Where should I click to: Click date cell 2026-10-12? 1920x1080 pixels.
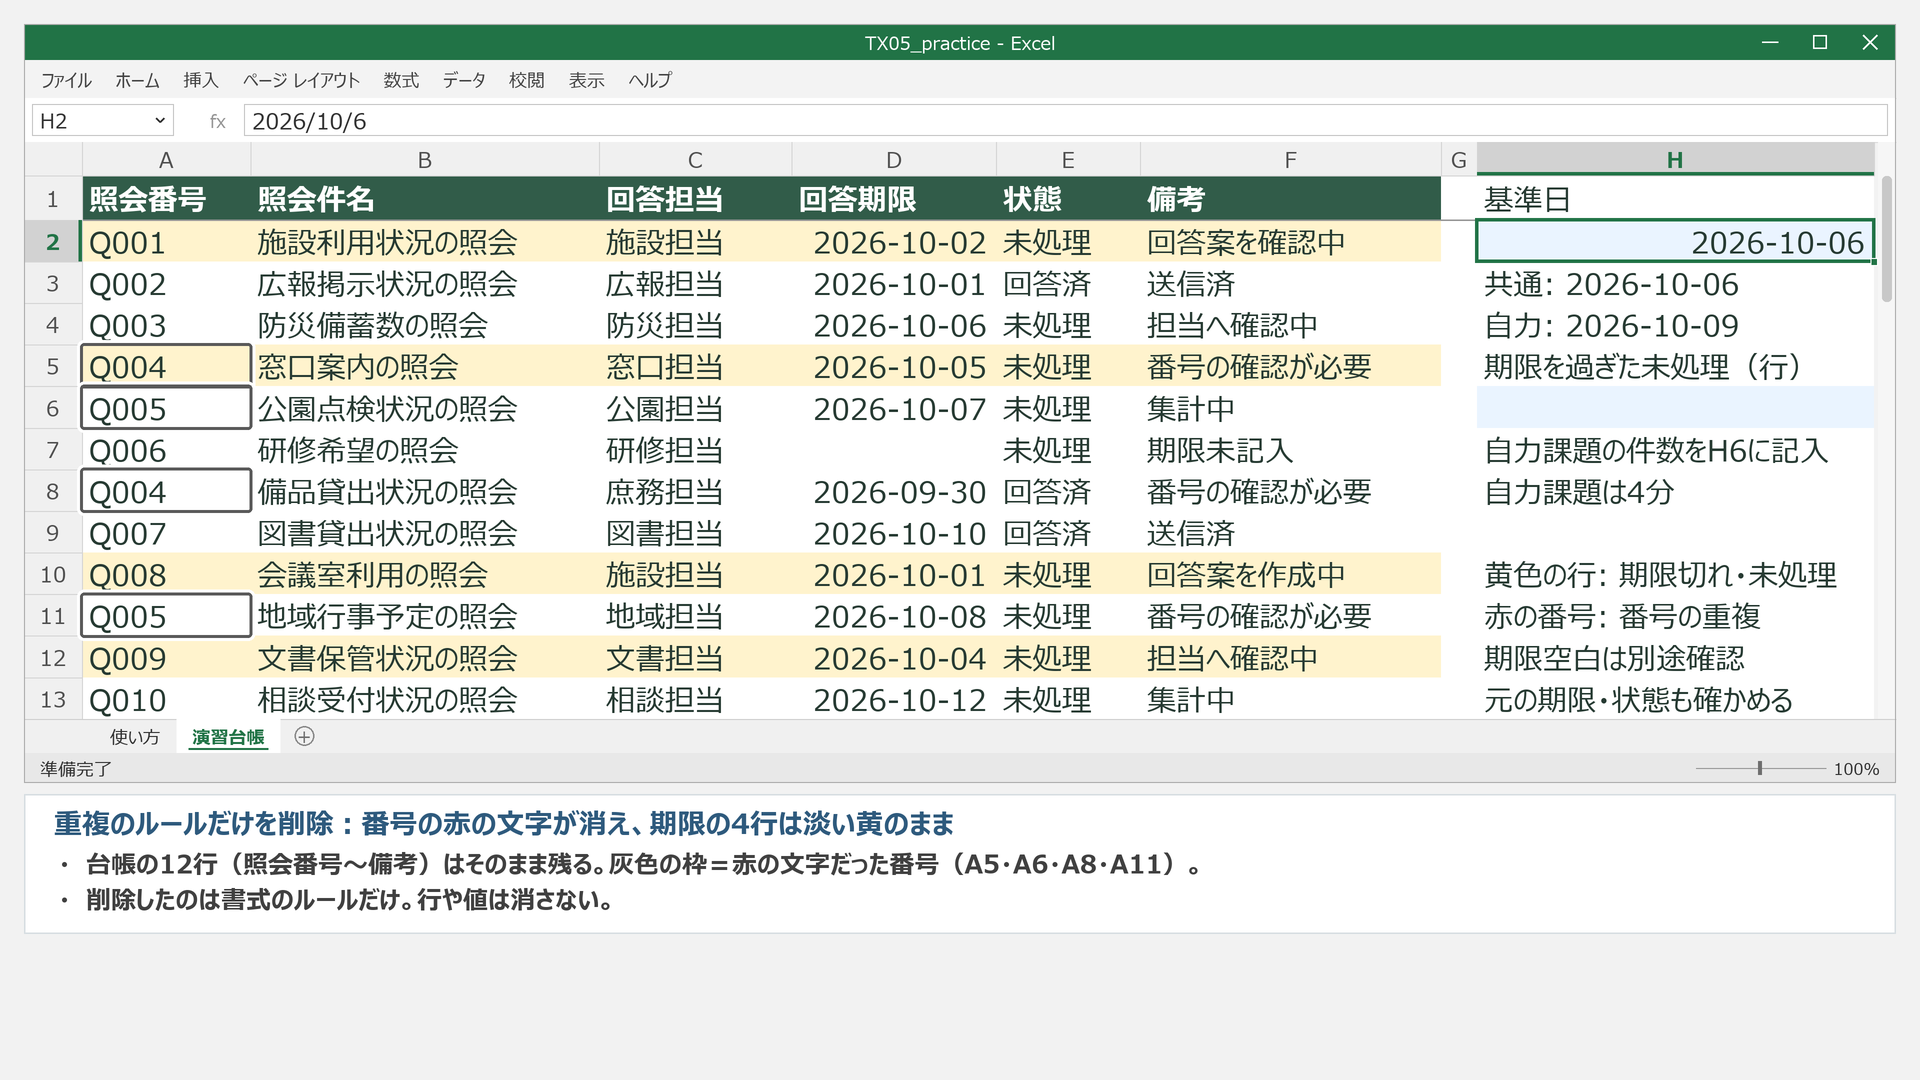click(894, 699)
